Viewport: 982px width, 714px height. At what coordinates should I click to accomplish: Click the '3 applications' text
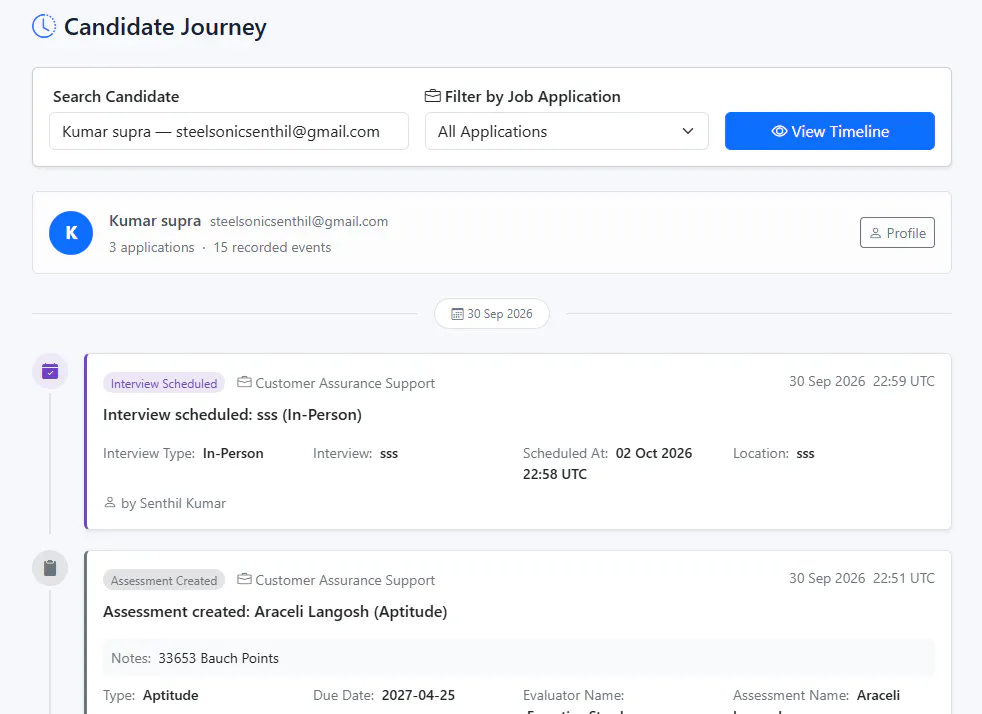tap(152, 247)
